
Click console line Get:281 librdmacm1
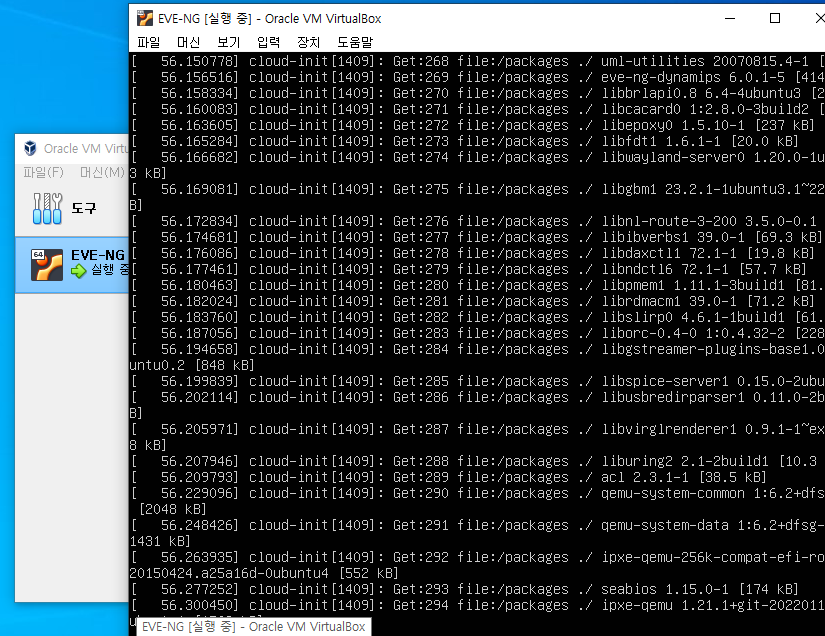472,301
